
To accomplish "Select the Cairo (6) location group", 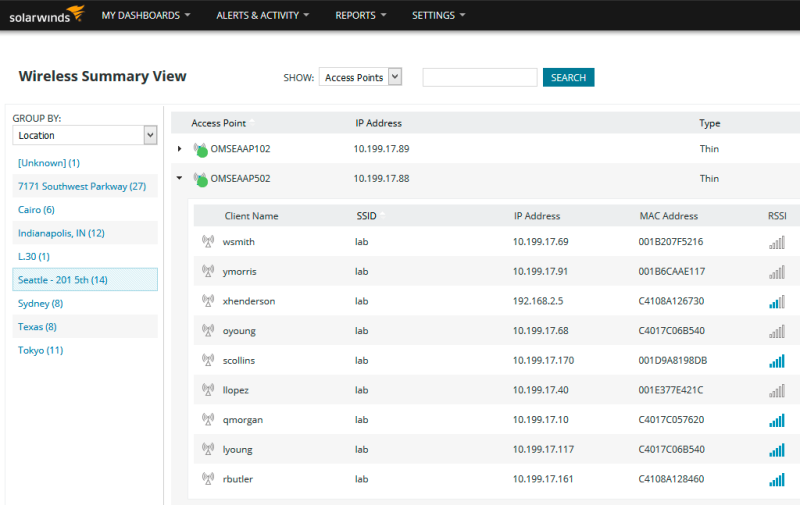I will (x=36, y=210).
